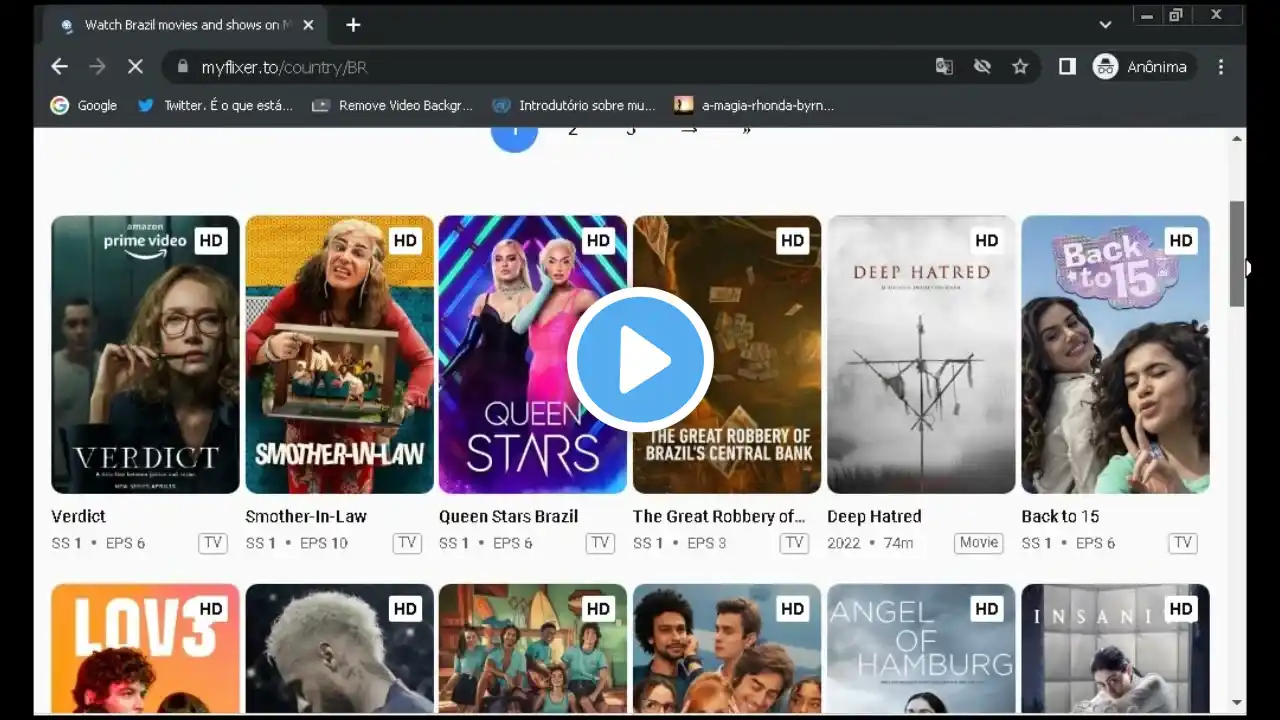This screenshot has height=720, width=1280.
Task: Minimize the Chrome window
Action: [1147, 15]
